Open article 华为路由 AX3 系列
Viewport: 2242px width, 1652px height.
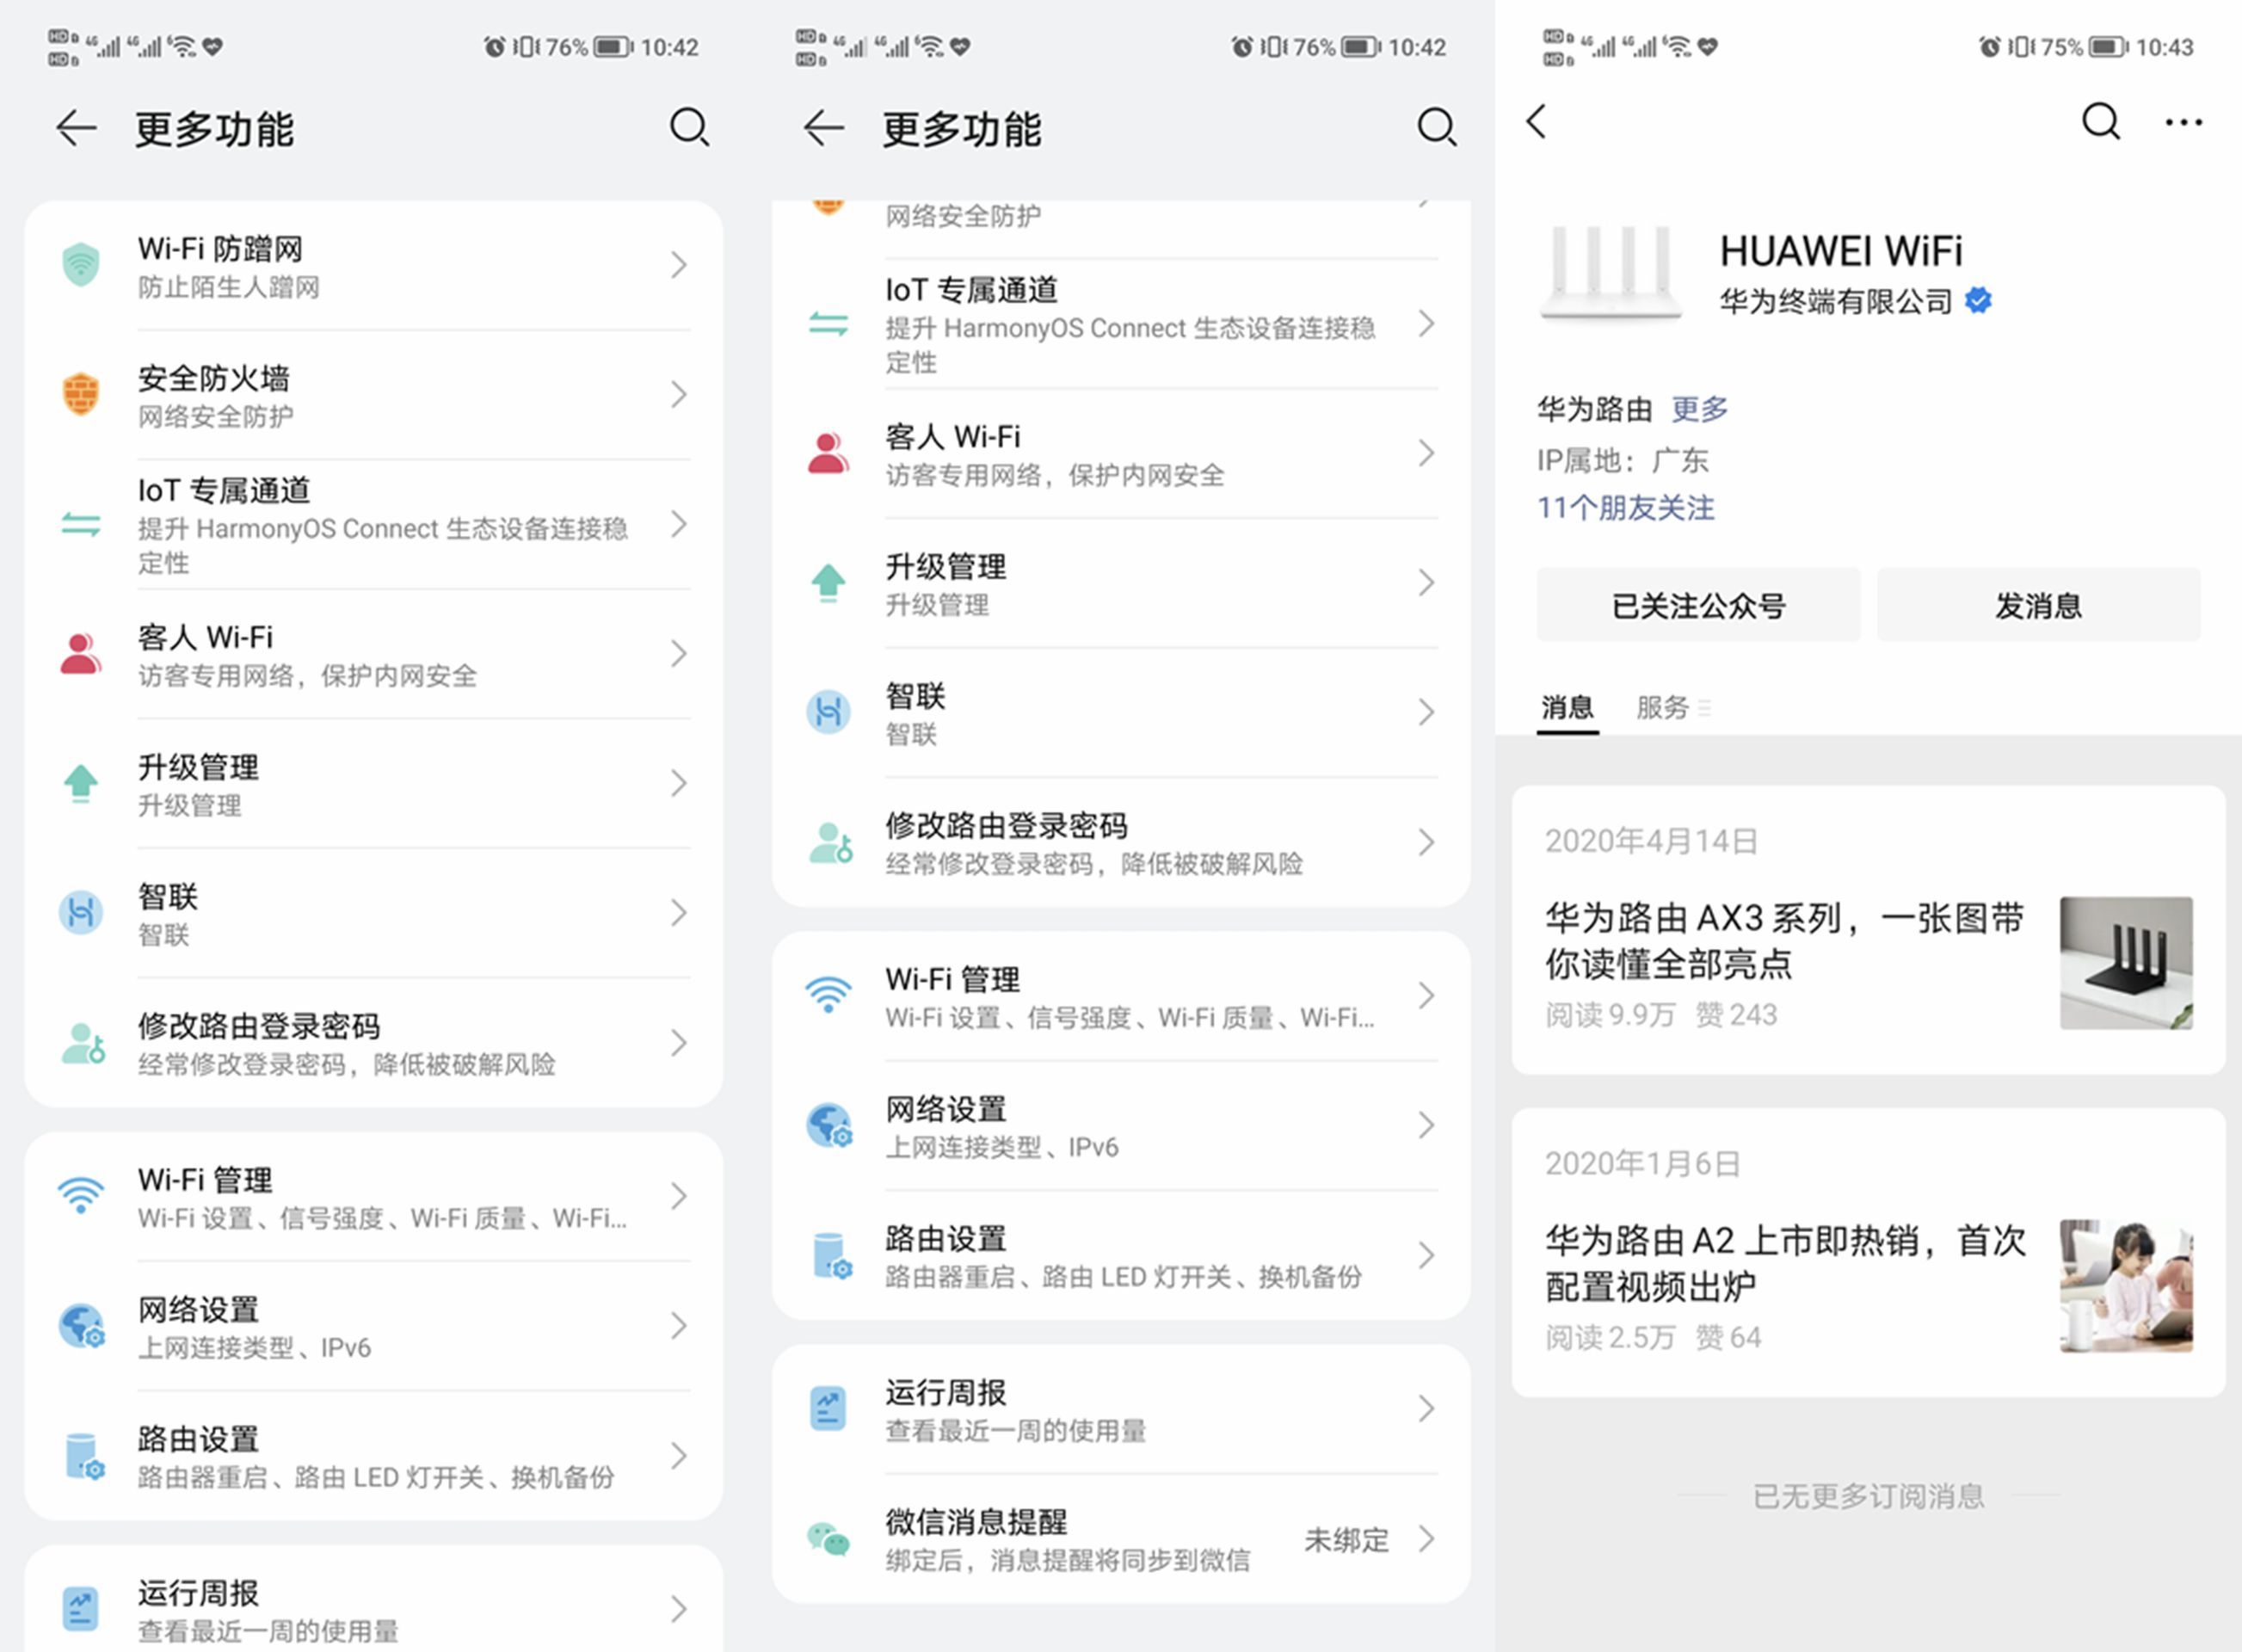point(1868,930)
